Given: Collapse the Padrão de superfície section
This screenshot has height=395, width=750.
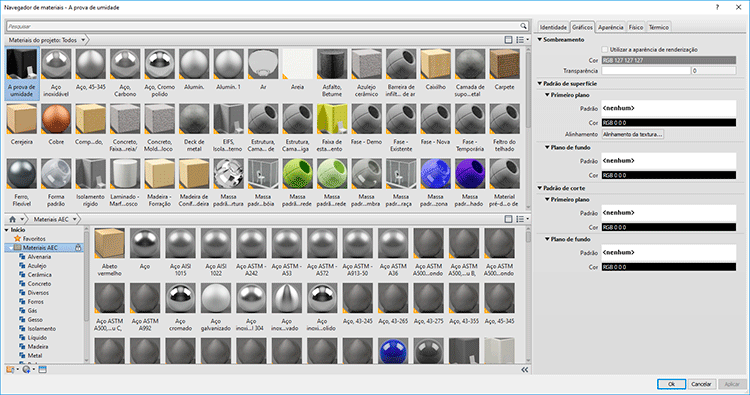Looking at the screenshot, I should [540, 83].
